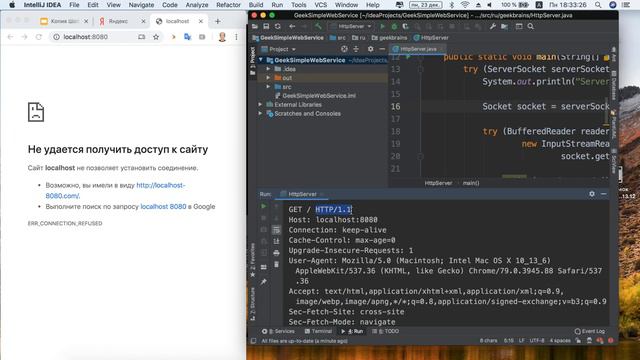The width and height of the screenshot is (640, 360).
Task: Click the Save All icon in toolbar
Action: (266, 27)
